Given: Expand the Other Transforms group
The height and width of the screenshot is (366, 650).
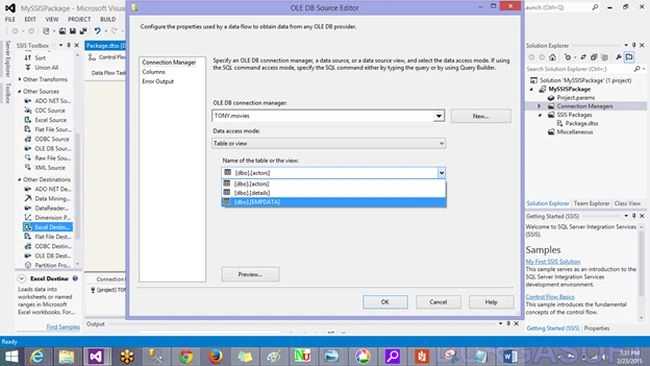Looking at the screenshot, I should click(19, 79).
